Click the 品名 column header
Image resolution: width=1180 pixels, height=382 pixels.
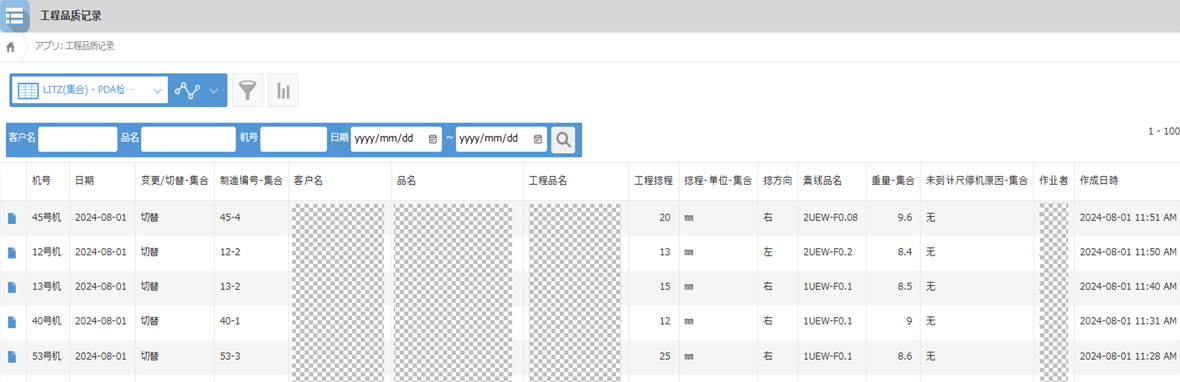pyautogui.click(x=407, y=181)
